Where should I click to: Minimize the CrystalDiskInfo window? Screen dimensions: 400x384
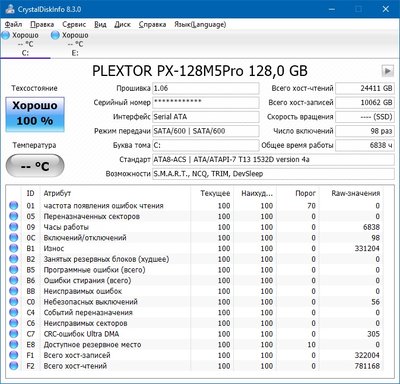pos(332,9)
